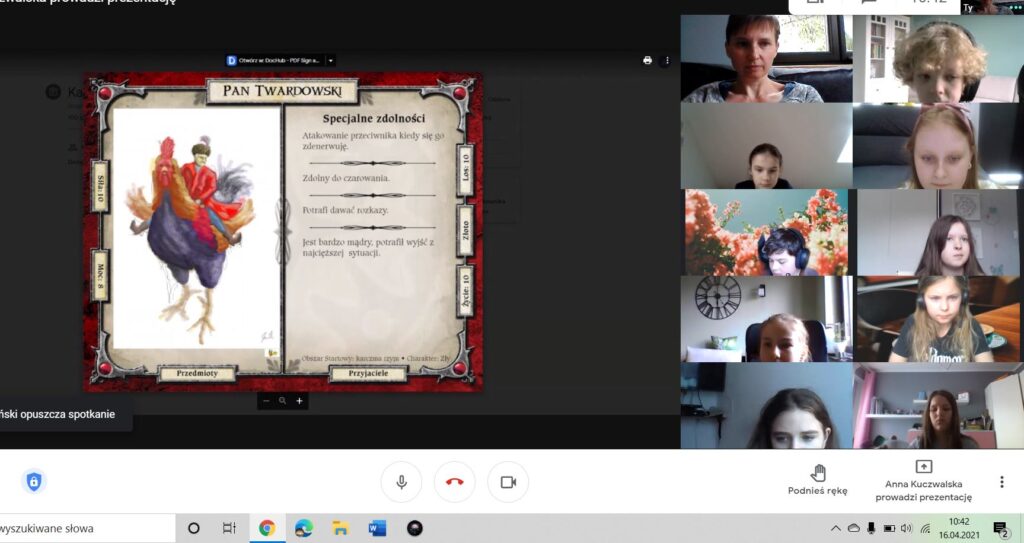This screenshot has height=543, width=1024.
Task: Open Wi-Fi network tray icon
Action: [x=925, y=528]
